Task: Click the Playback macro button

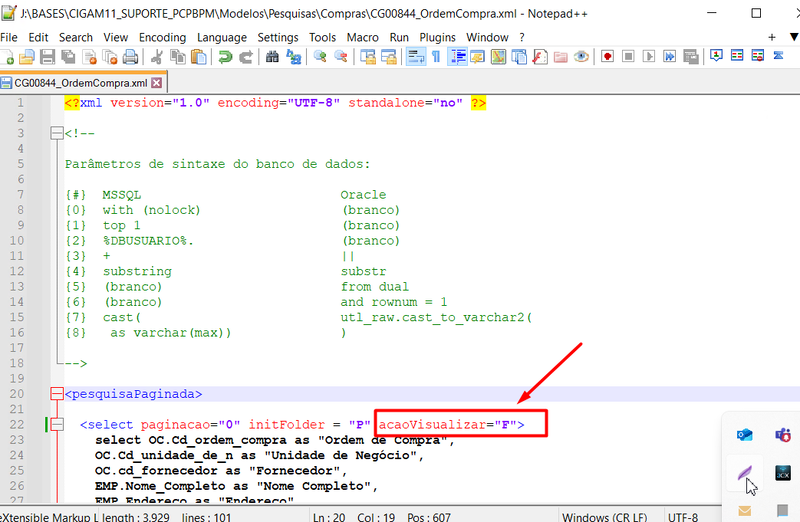Action: click(x=649, y=57)
